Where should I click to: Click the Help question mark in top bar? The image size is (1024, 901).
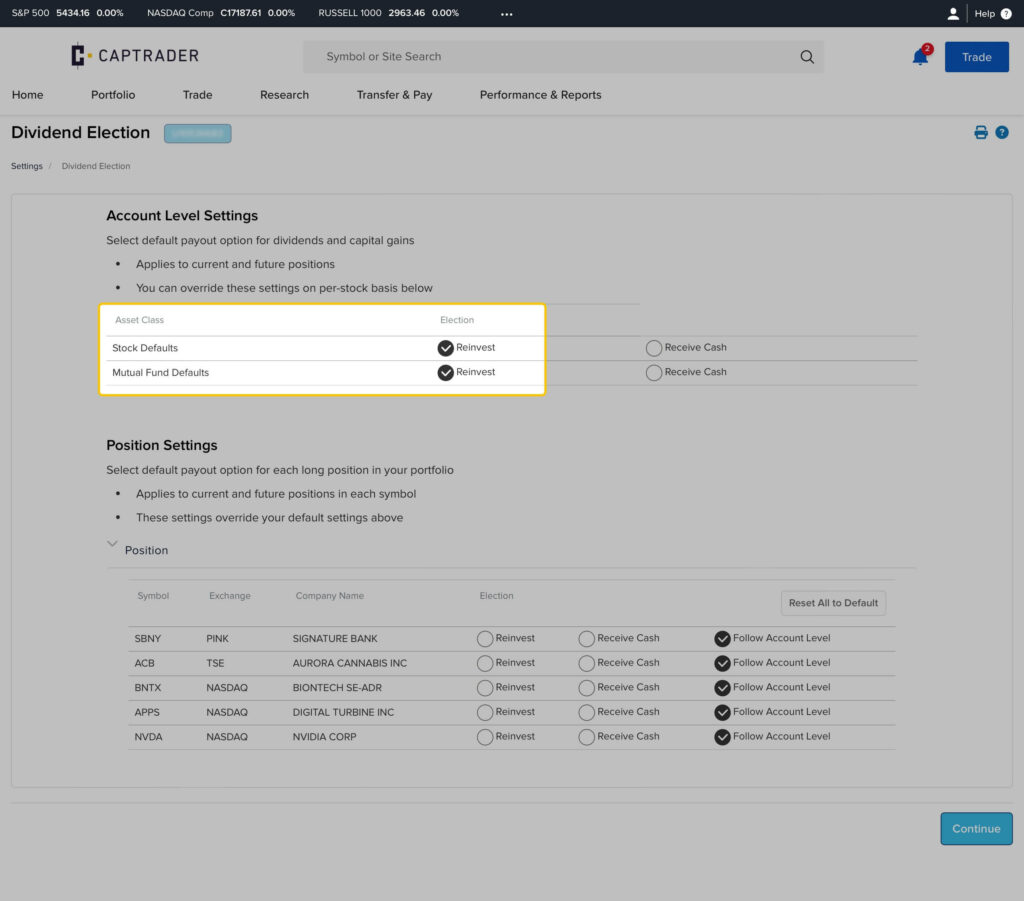[1006, 14]
